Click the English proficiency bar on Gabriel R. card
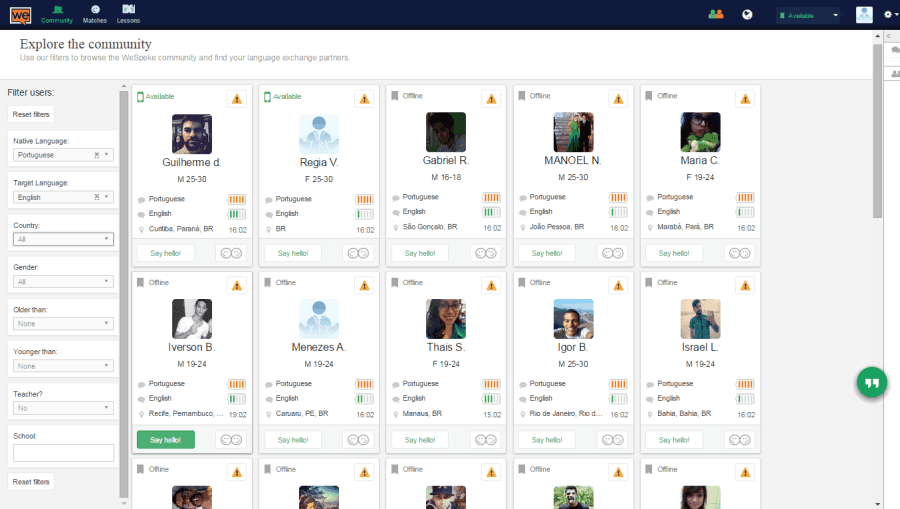This screenshot has width=900, height=509. pos(491,212)
